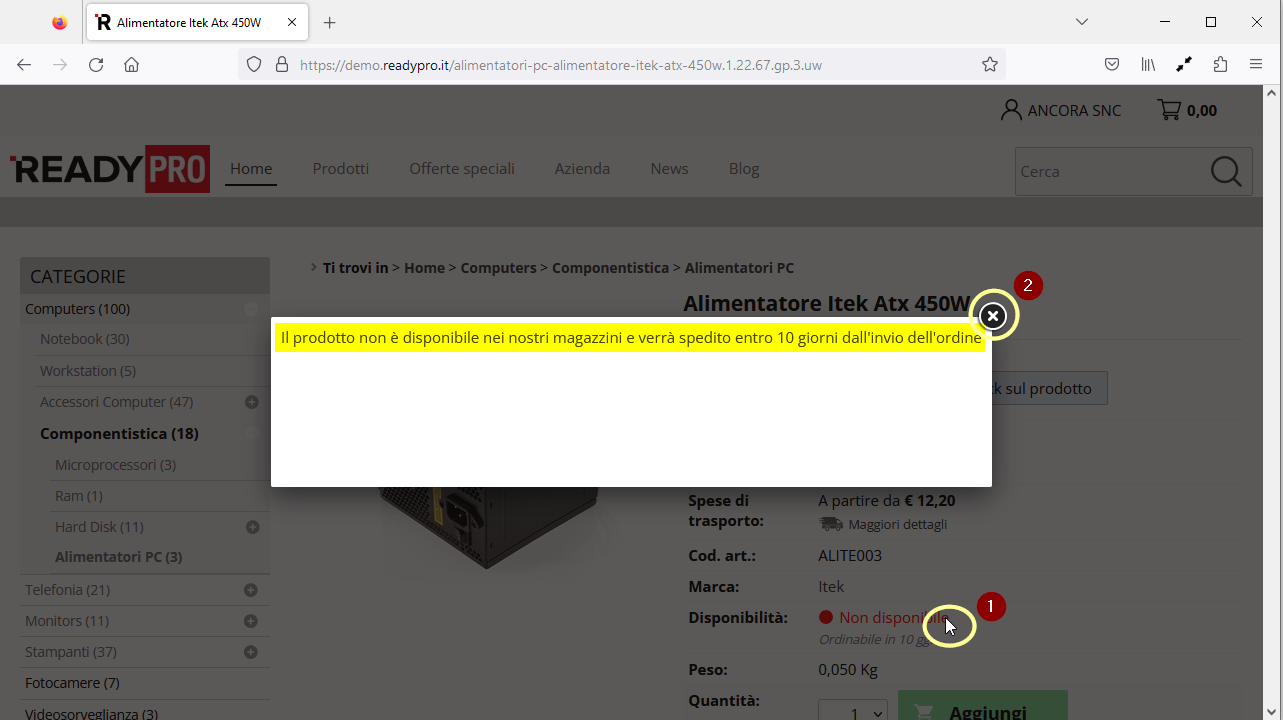Open Hard Disk (11) category

[99, 527]
